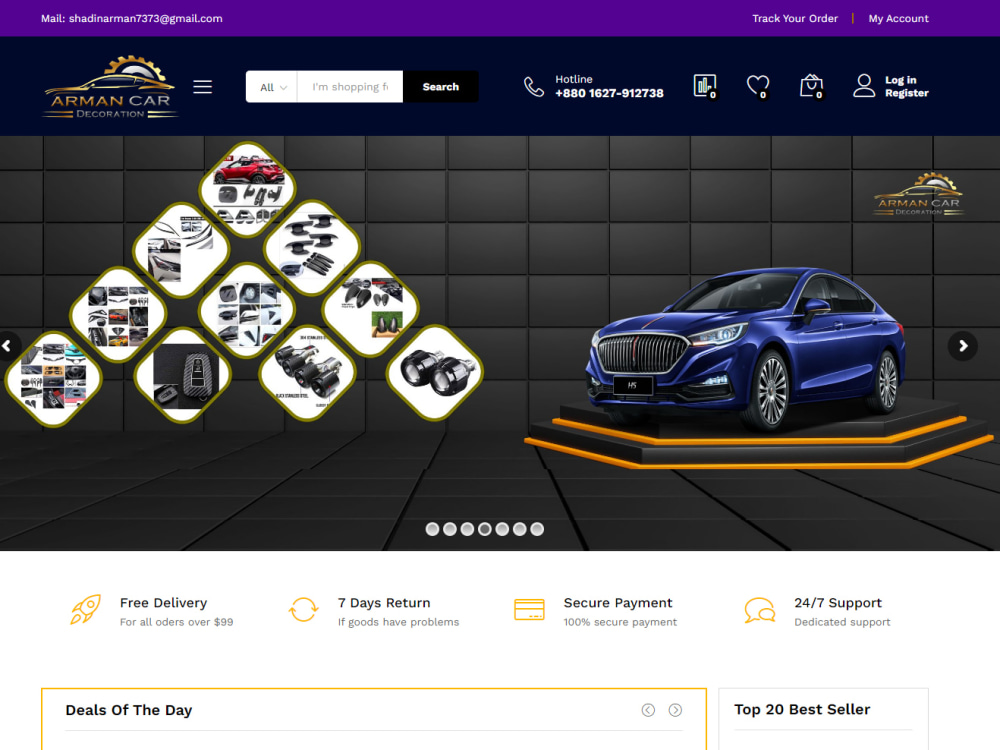Image resolution: width=1000 pixels, height=750 pixels.
Task: Go to previous slide arrow
Action: pyautogui.click(x=8, y=346)
